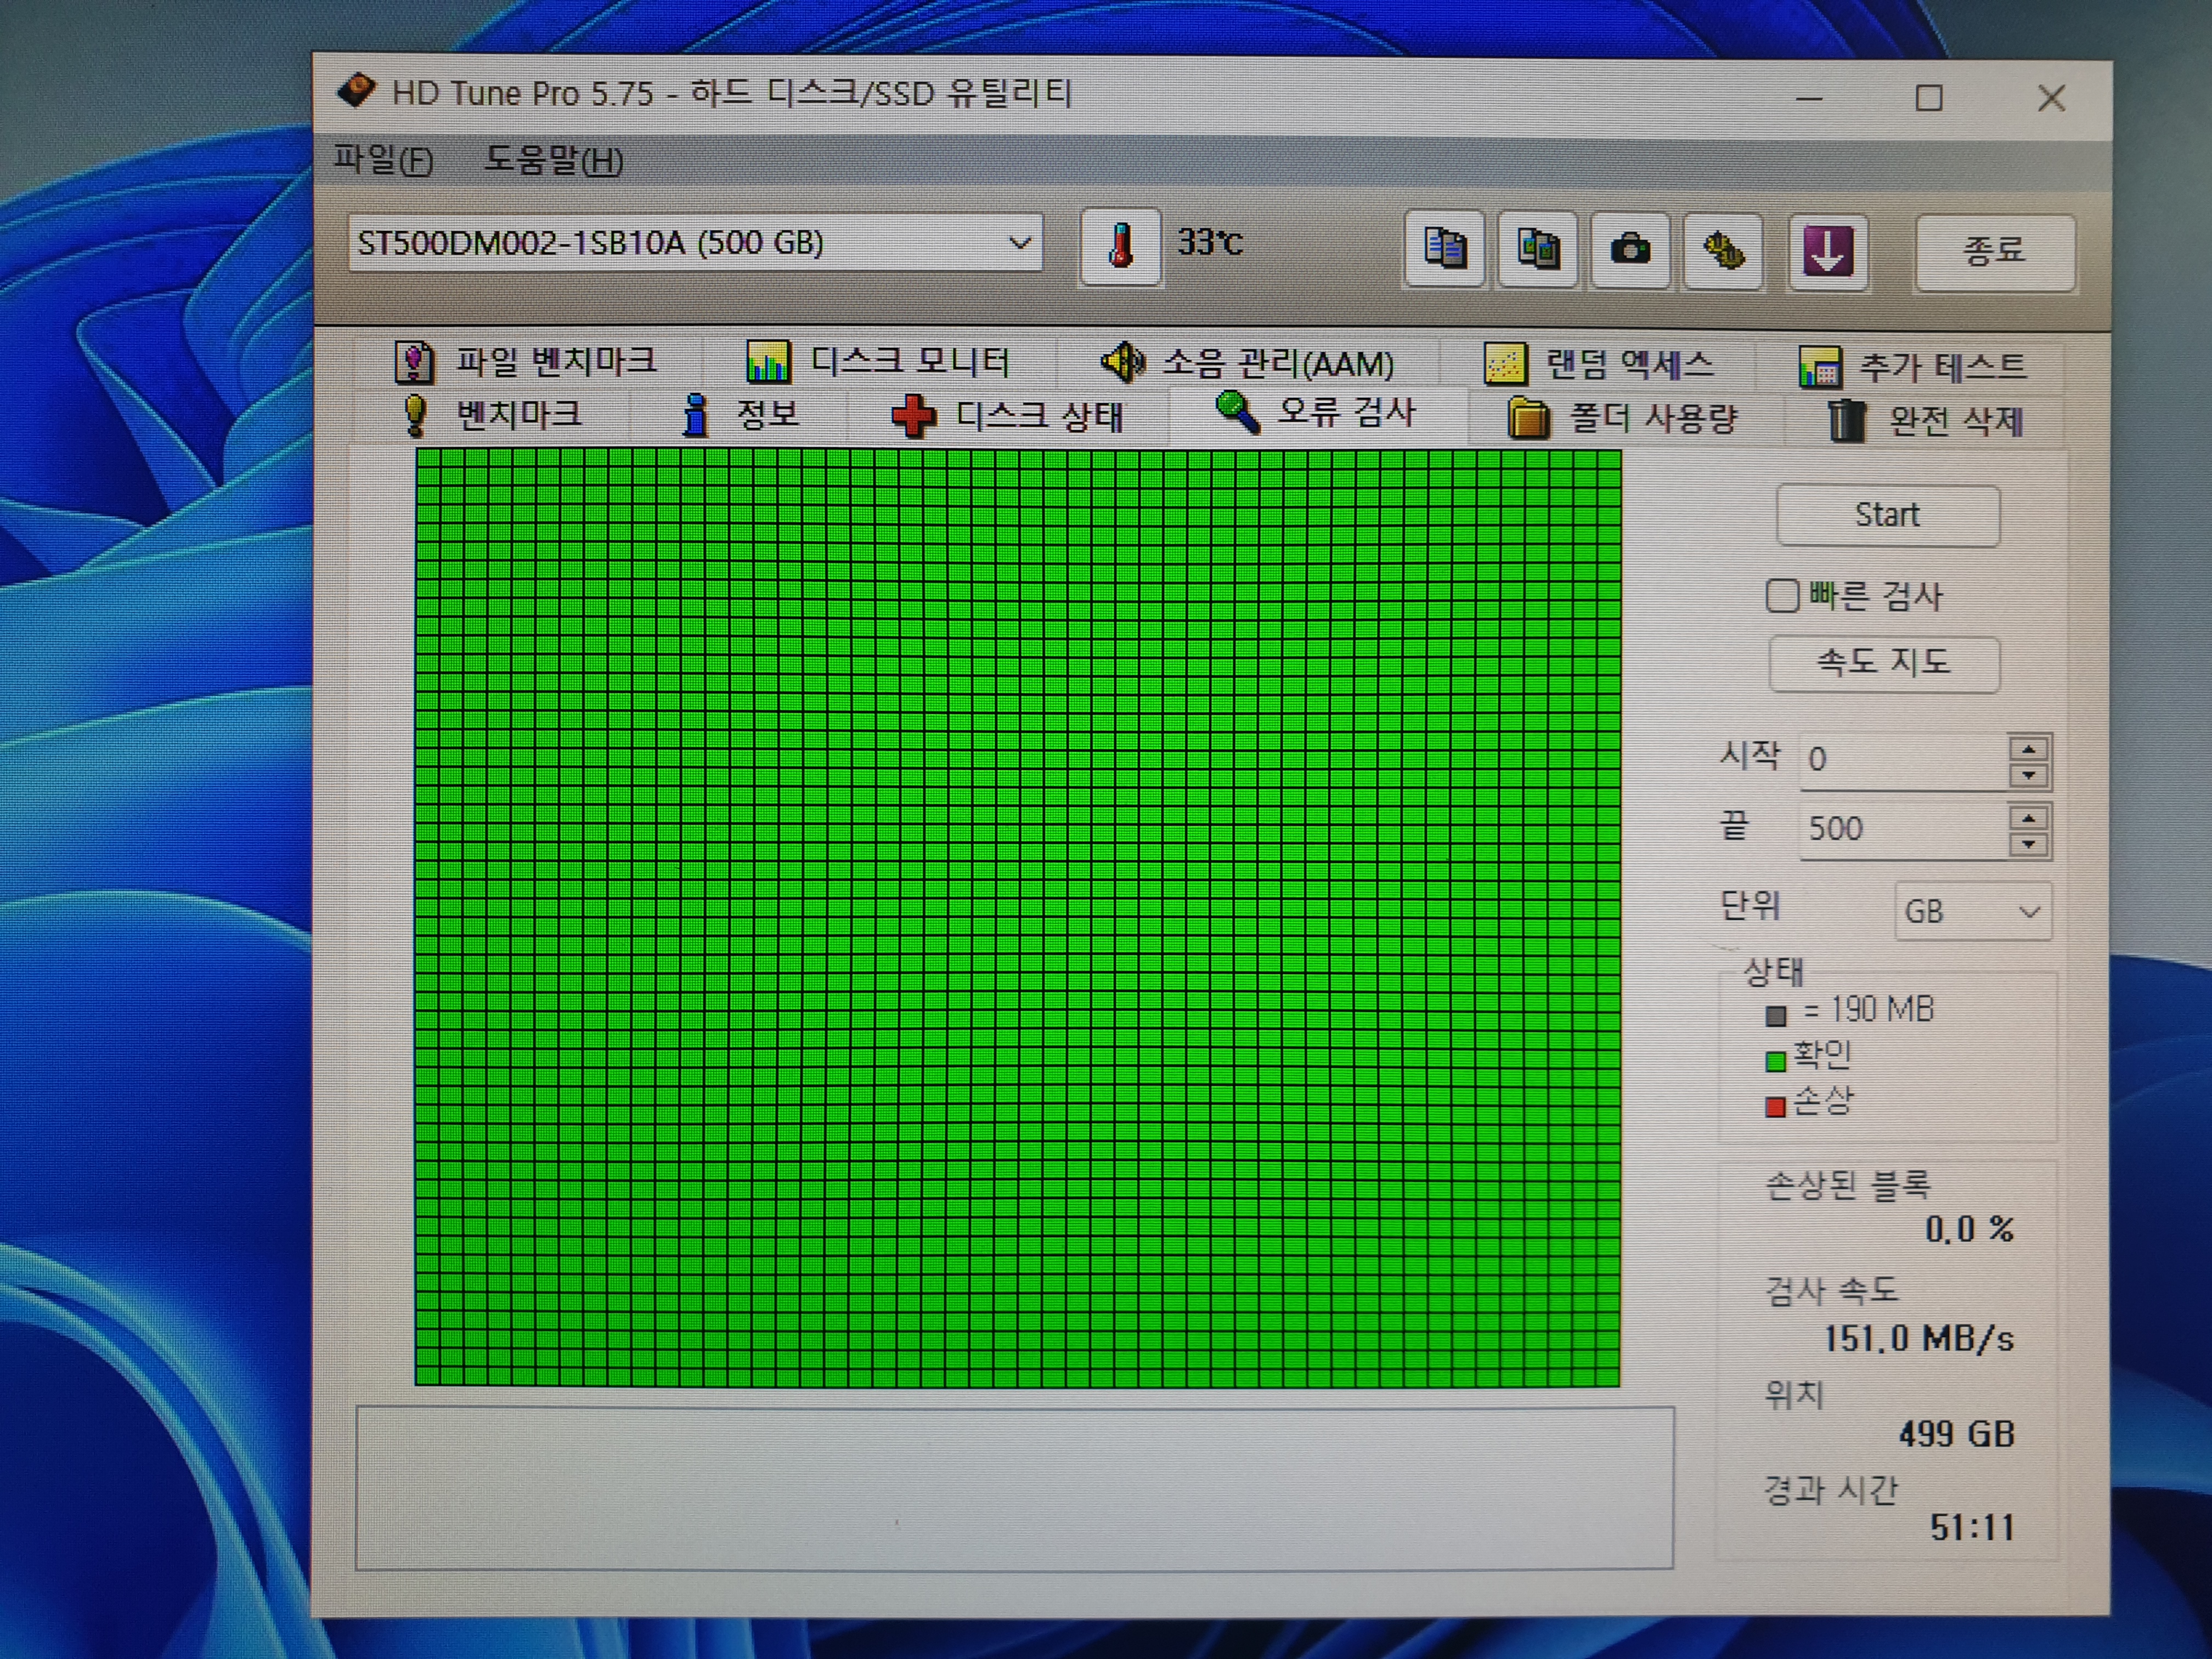Click the 시작 value input field
Screen dimensions: 2212x1659
point(1903,759)
